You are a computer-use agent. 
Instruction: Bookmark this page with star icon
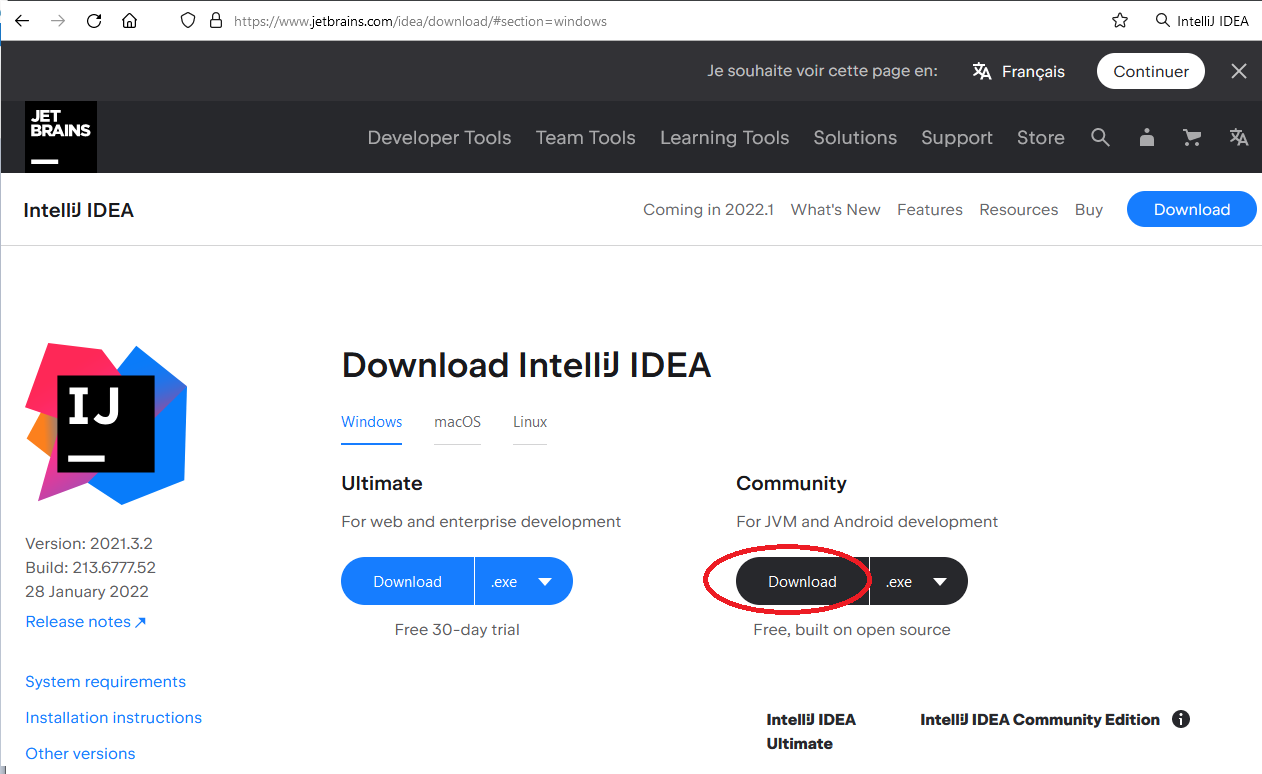click(x=1120, y=20)
